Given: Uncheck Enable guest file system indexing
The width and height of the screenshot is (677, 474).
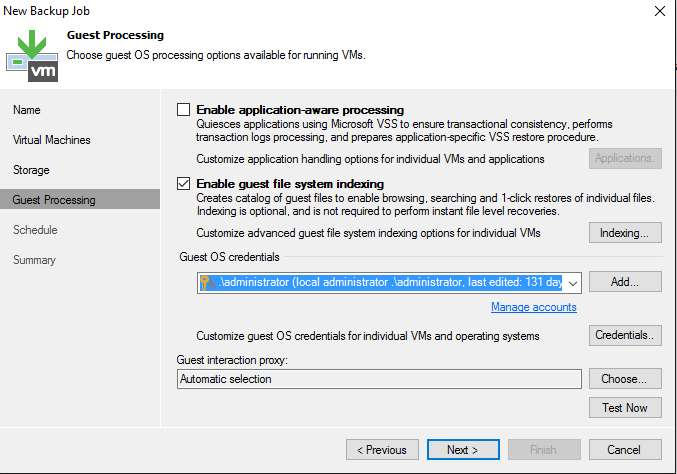Looking at the screenshot, I should click(183, 183).
